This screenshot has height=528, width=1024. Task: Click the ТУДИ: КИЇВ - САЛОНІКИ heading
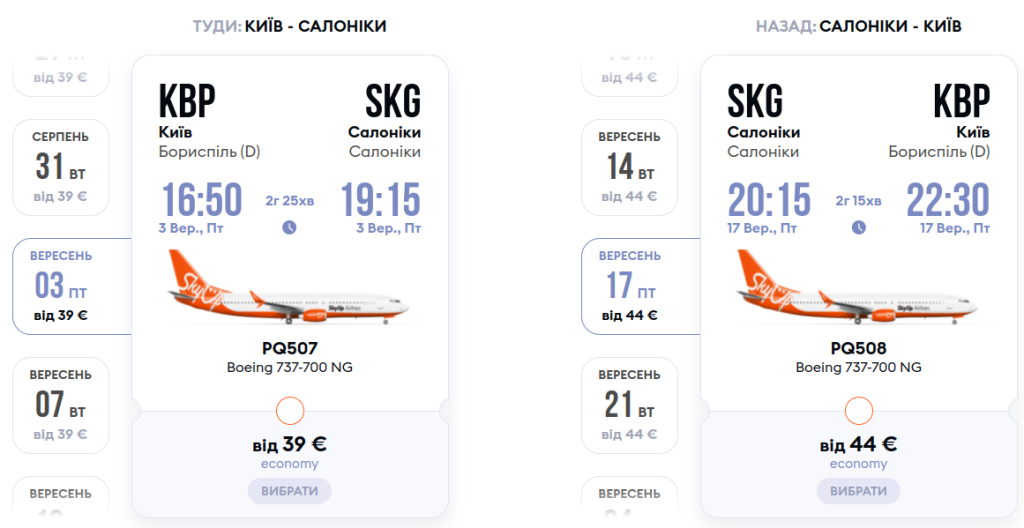pos(289,26)
